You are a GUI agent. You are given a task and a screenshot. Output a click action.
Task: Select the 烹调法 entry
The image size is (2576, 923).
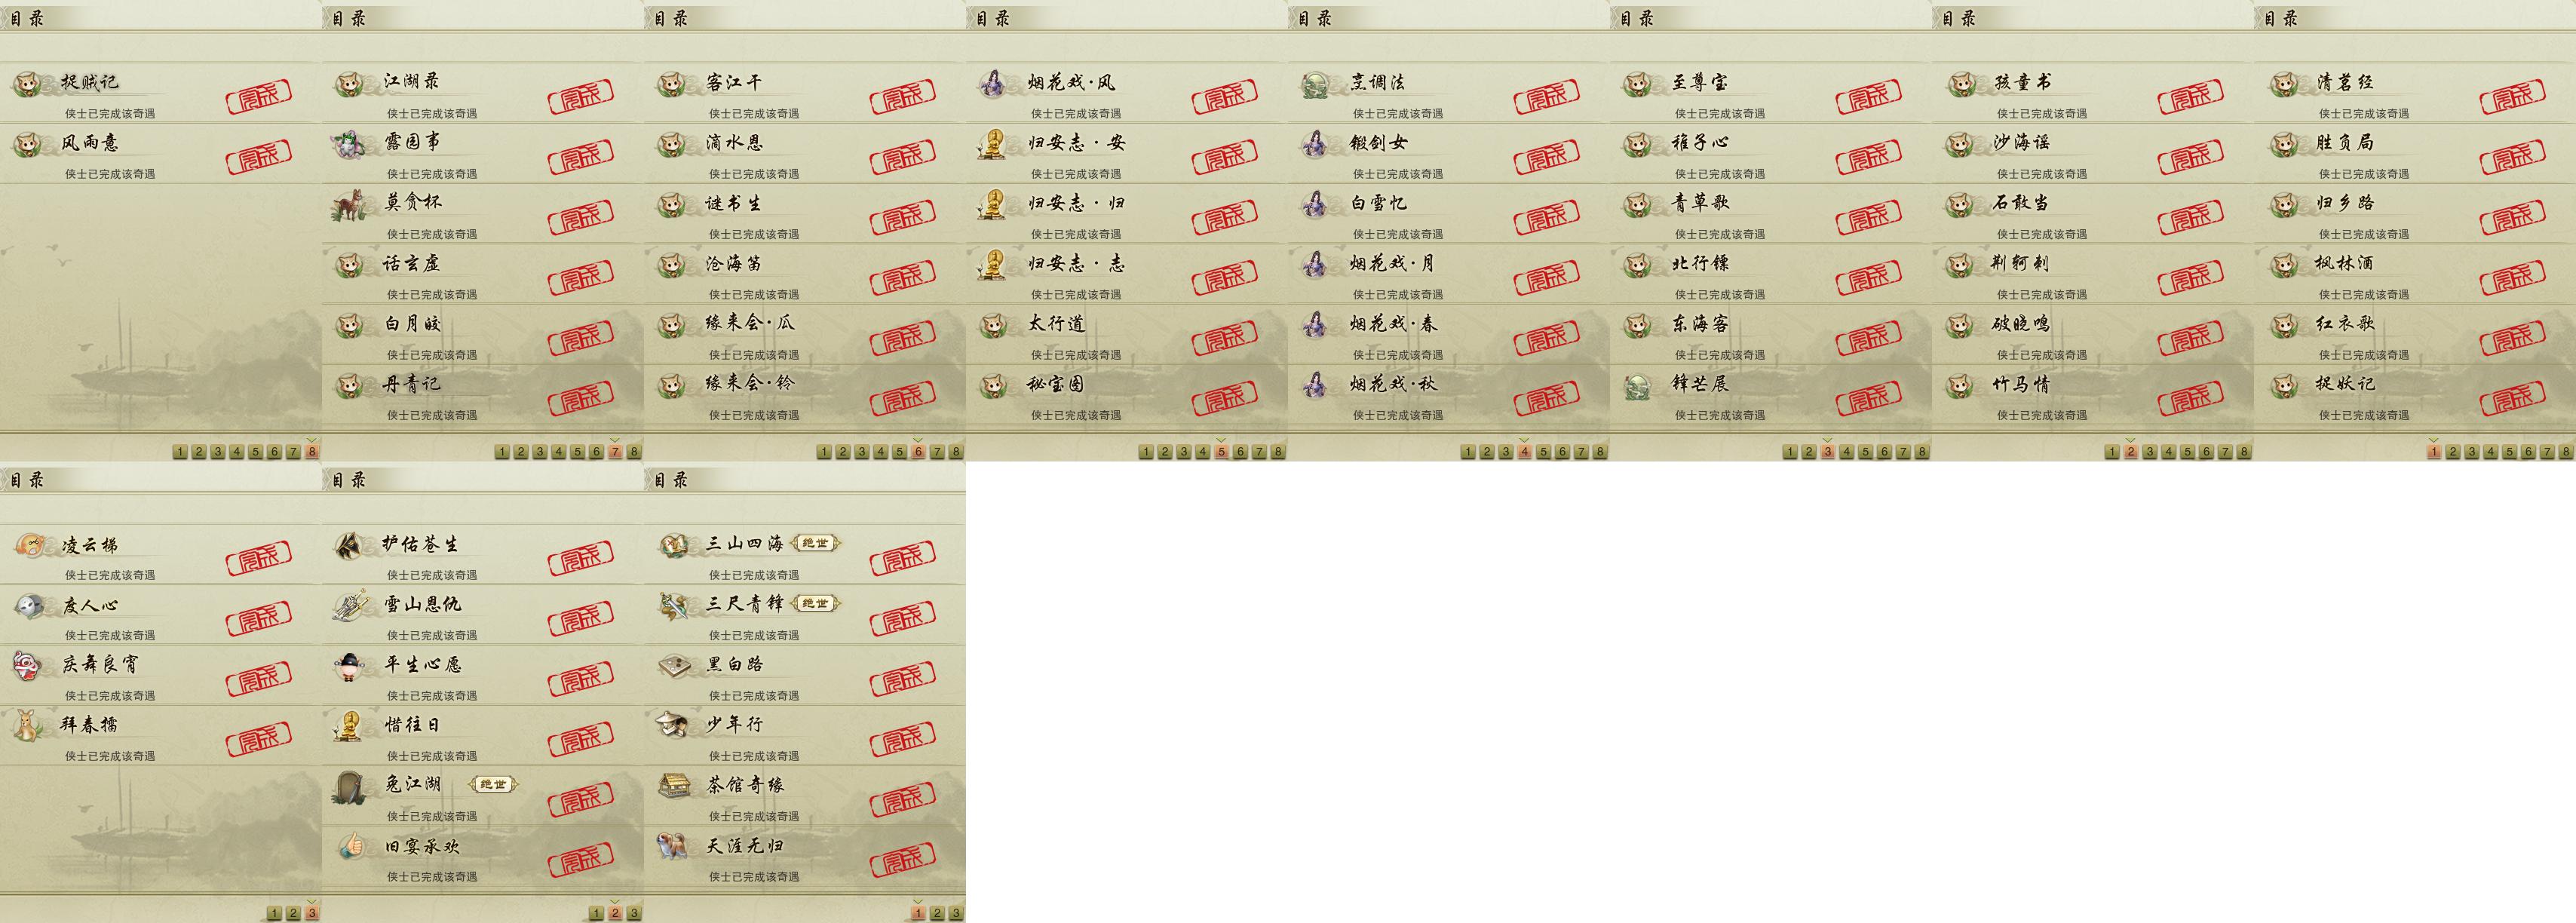click(1449, 93)
